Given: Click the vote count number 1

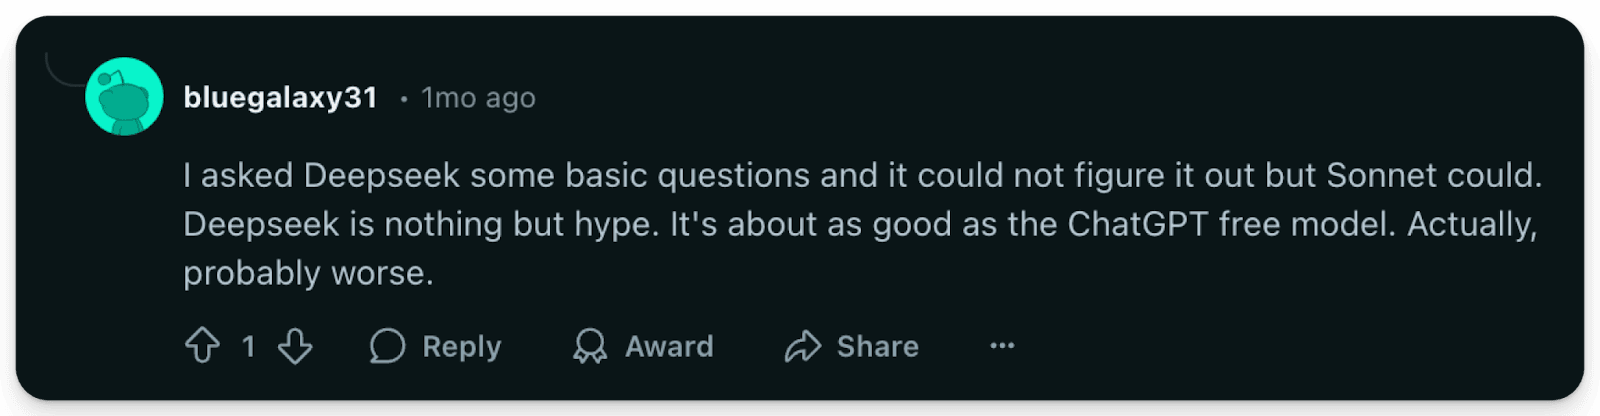Looking at the screenshot, I should click(248, 346).
